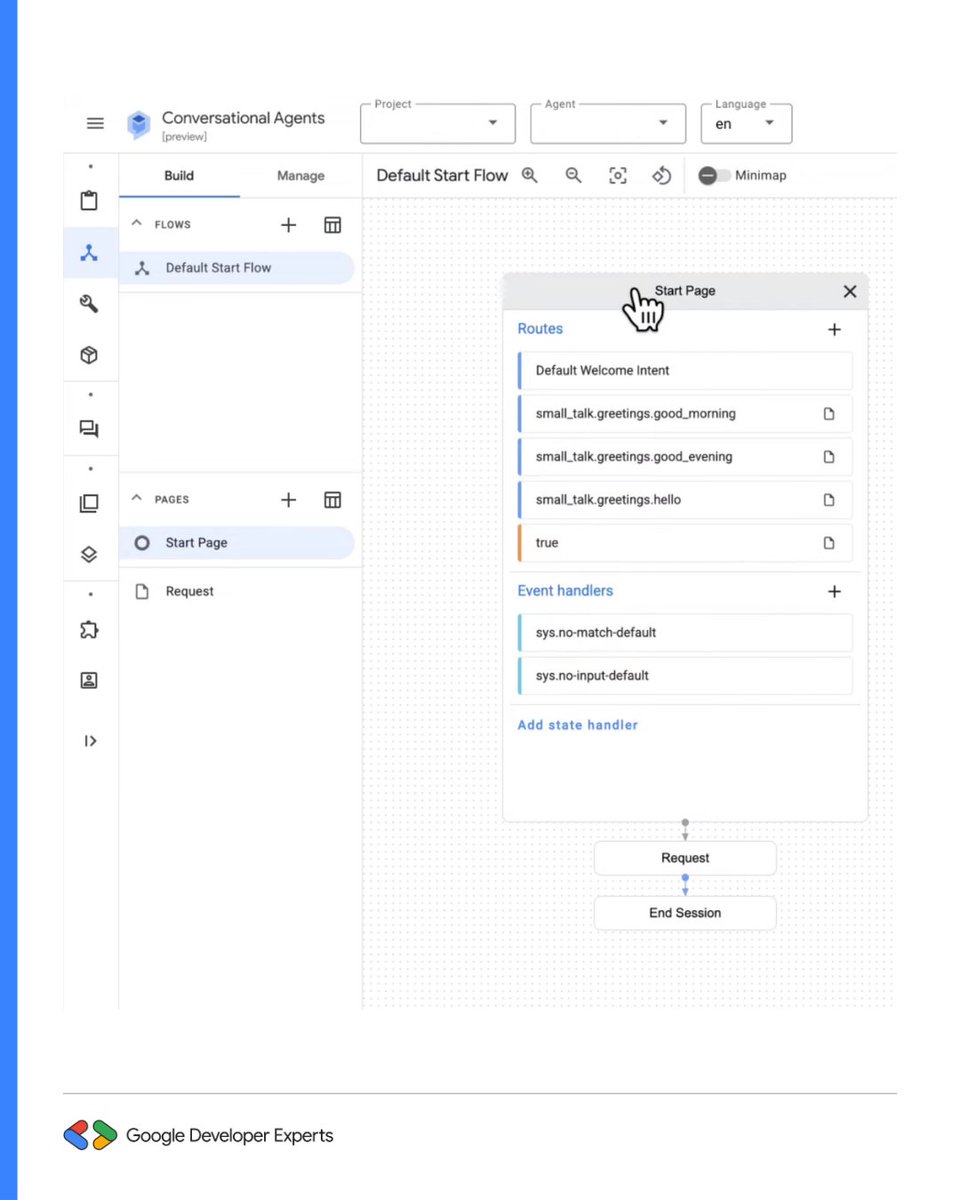Open the hamburger navigation menu

click(x=95, y=124)
